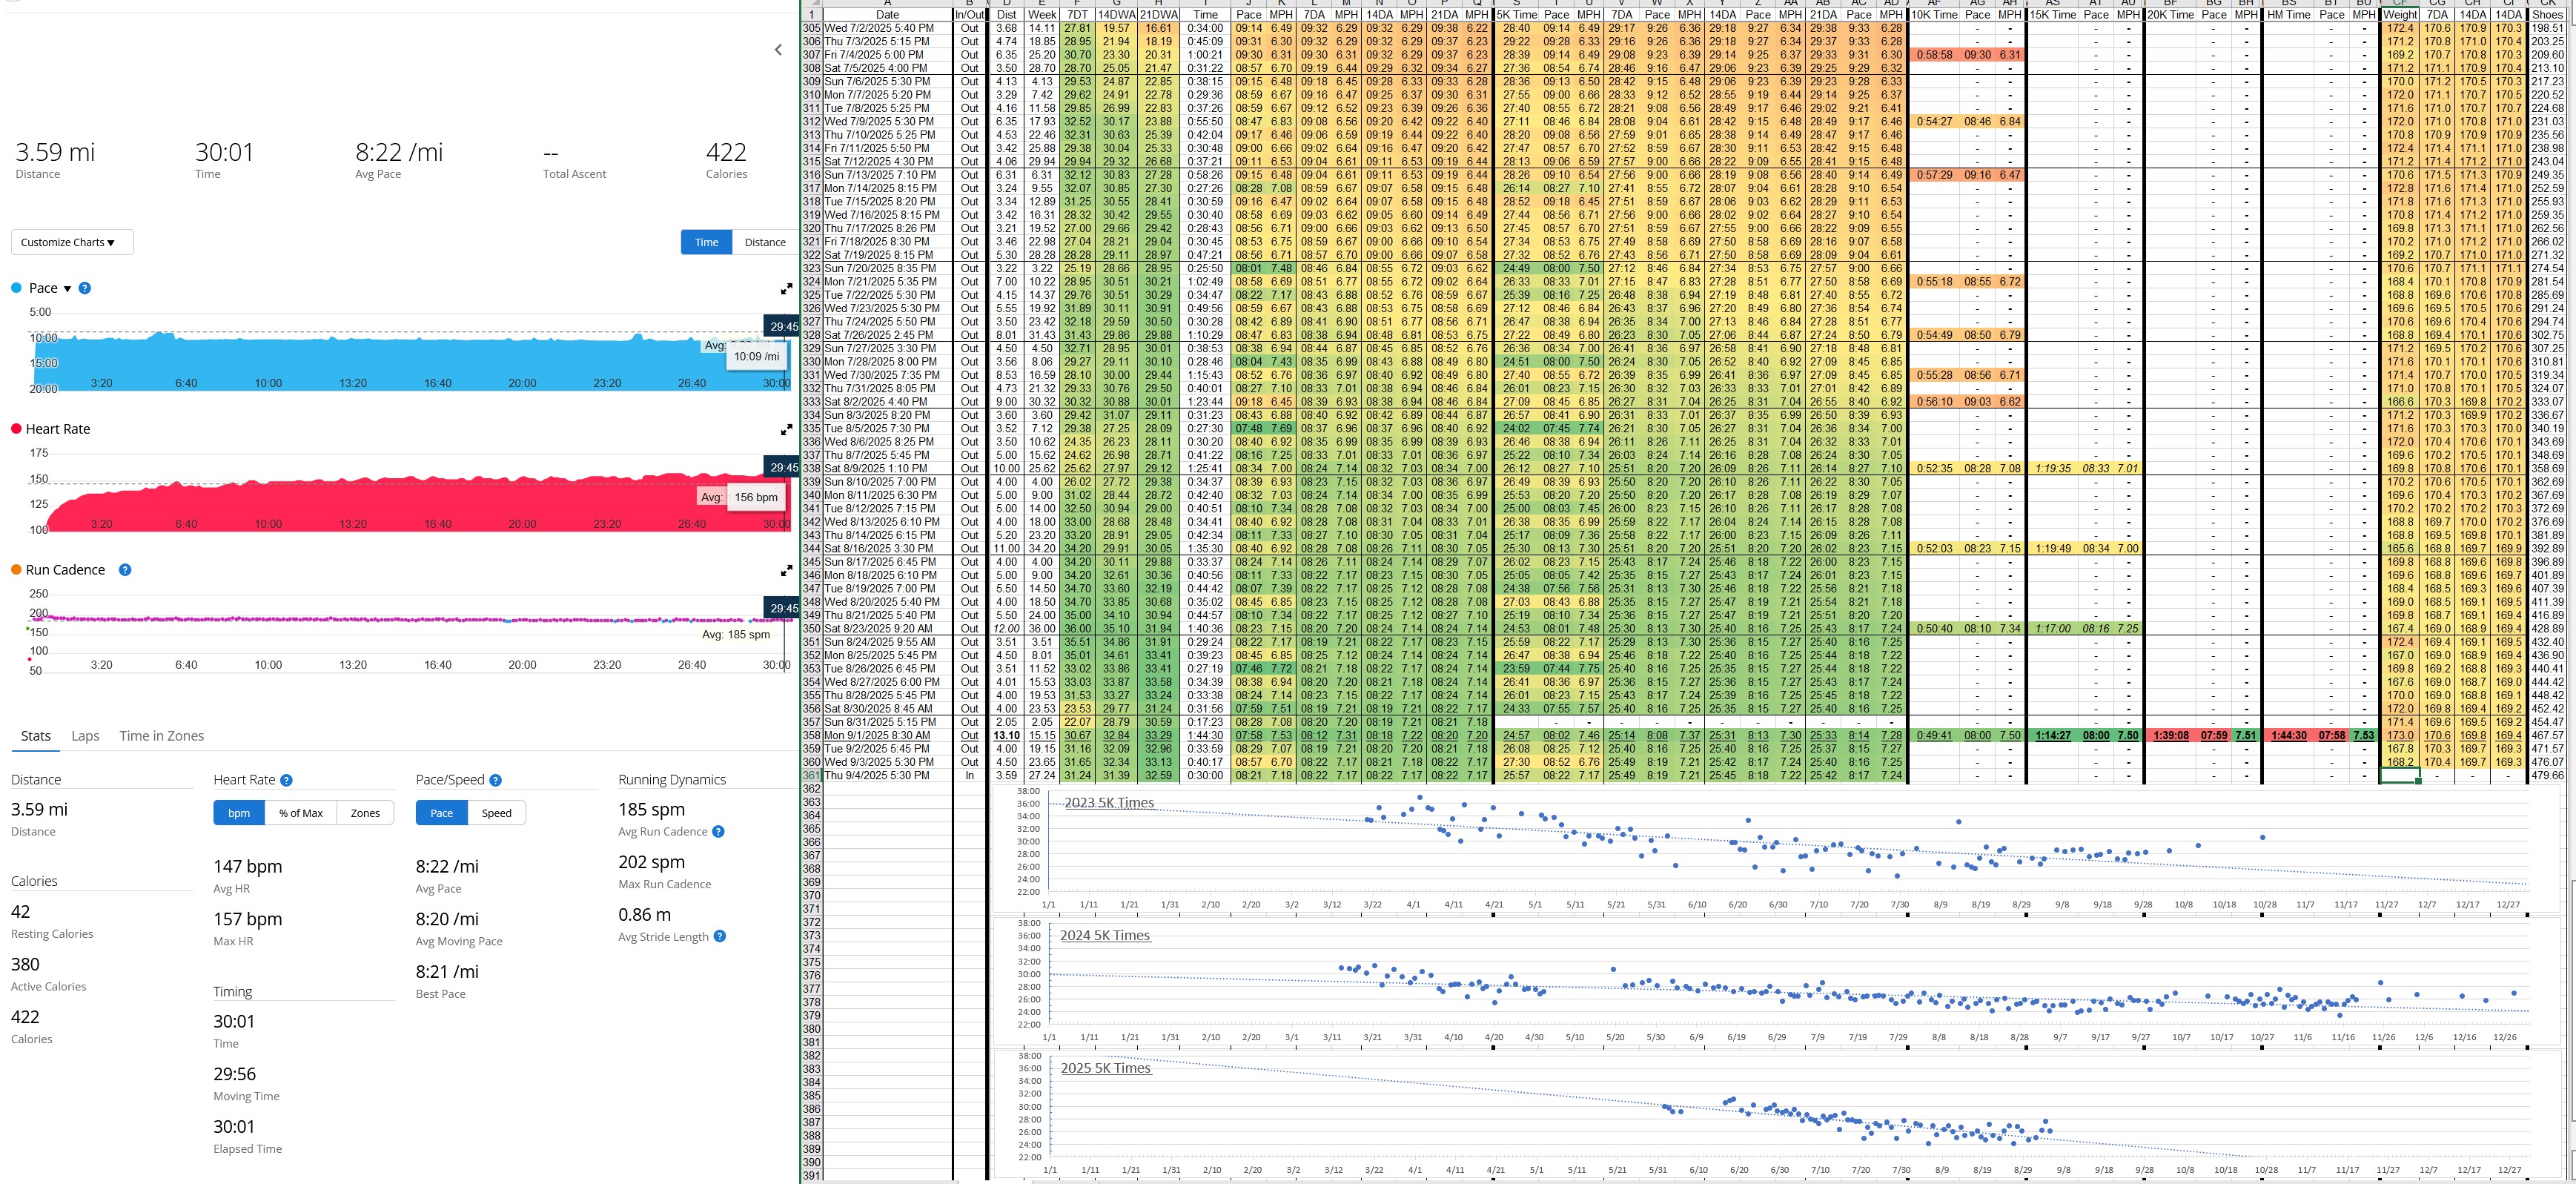Open help for Heart Rate stats section

286,780
